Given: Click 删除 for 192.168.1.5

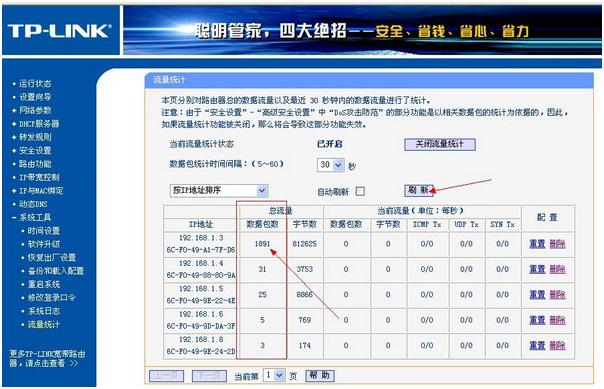Looking at the screenshot, I should (557, 295).
